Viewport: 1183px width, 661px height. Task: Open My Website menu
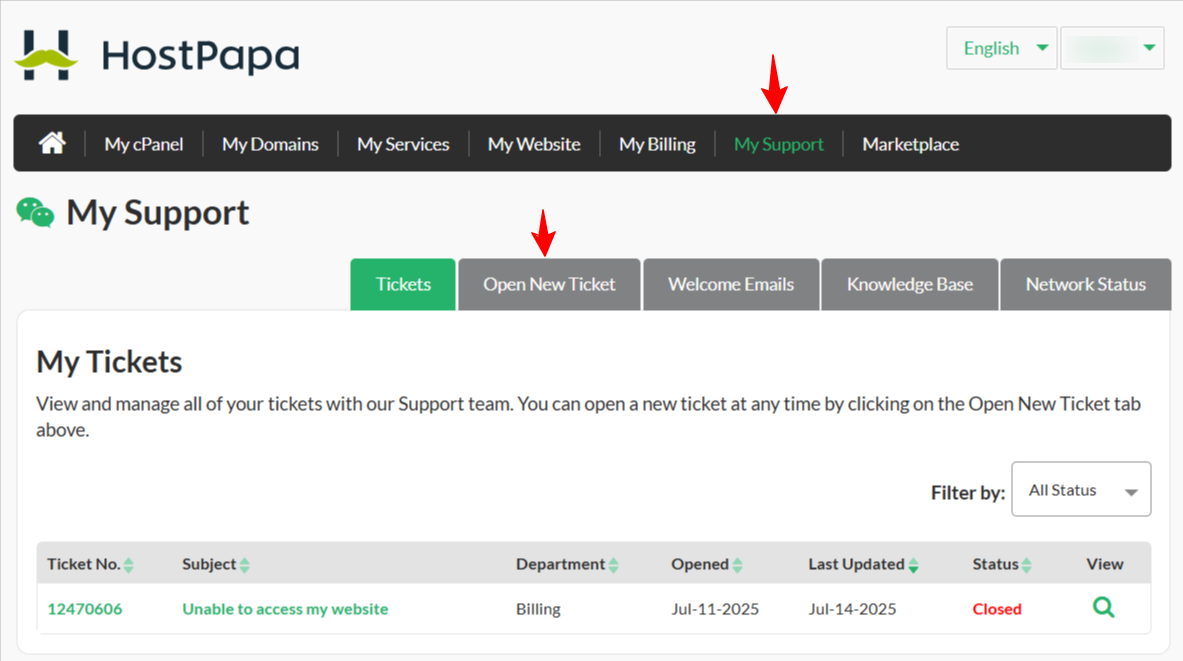pos(534,144)
